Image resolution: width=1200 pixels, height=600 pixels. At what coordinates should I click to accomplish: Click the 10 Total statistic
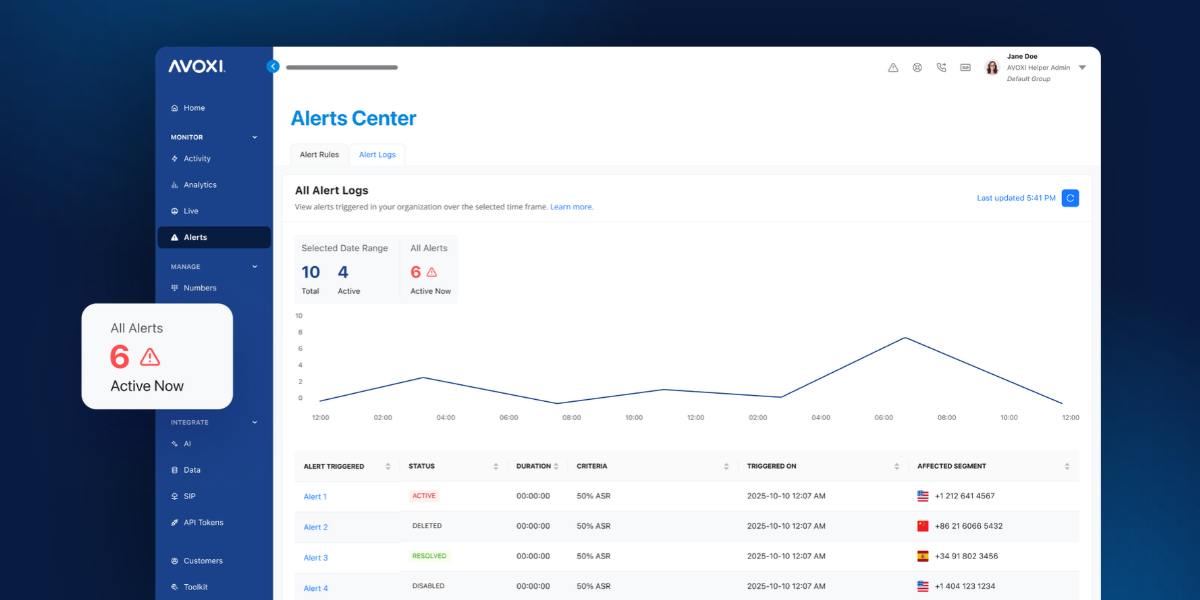coord(311,279)
